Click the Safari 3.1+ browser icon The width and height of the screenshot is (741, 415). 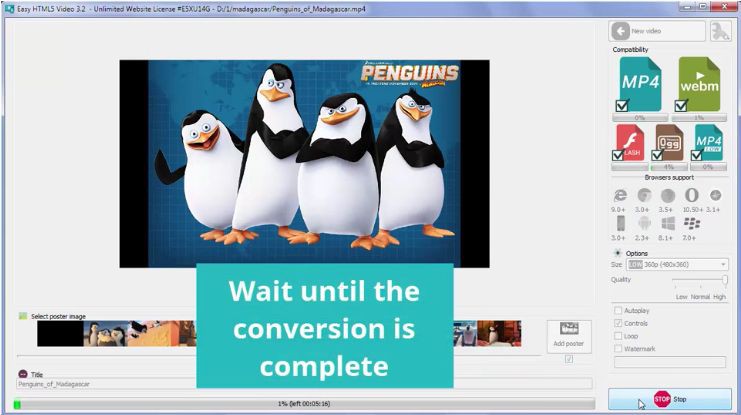coord(715,195)
